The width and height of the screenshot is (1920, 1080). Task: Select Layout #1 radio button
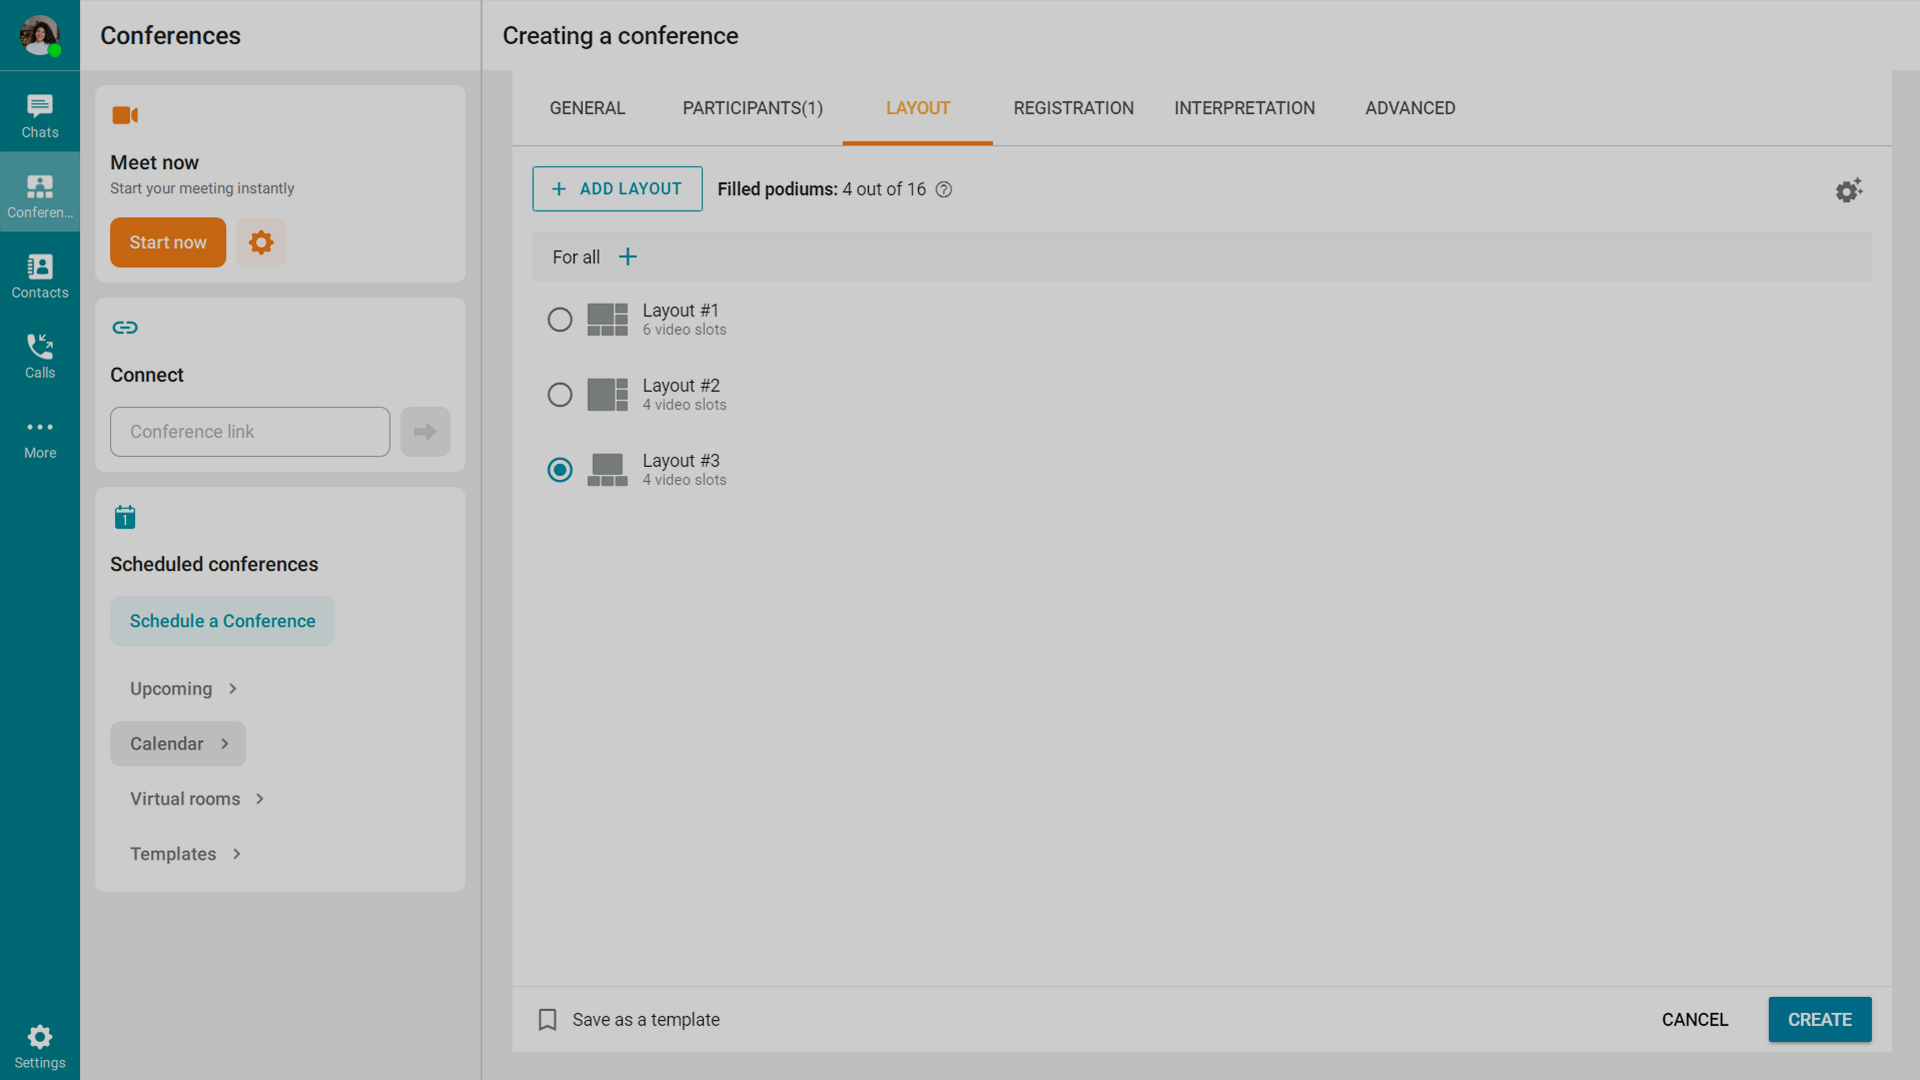(x=560, y=320)
